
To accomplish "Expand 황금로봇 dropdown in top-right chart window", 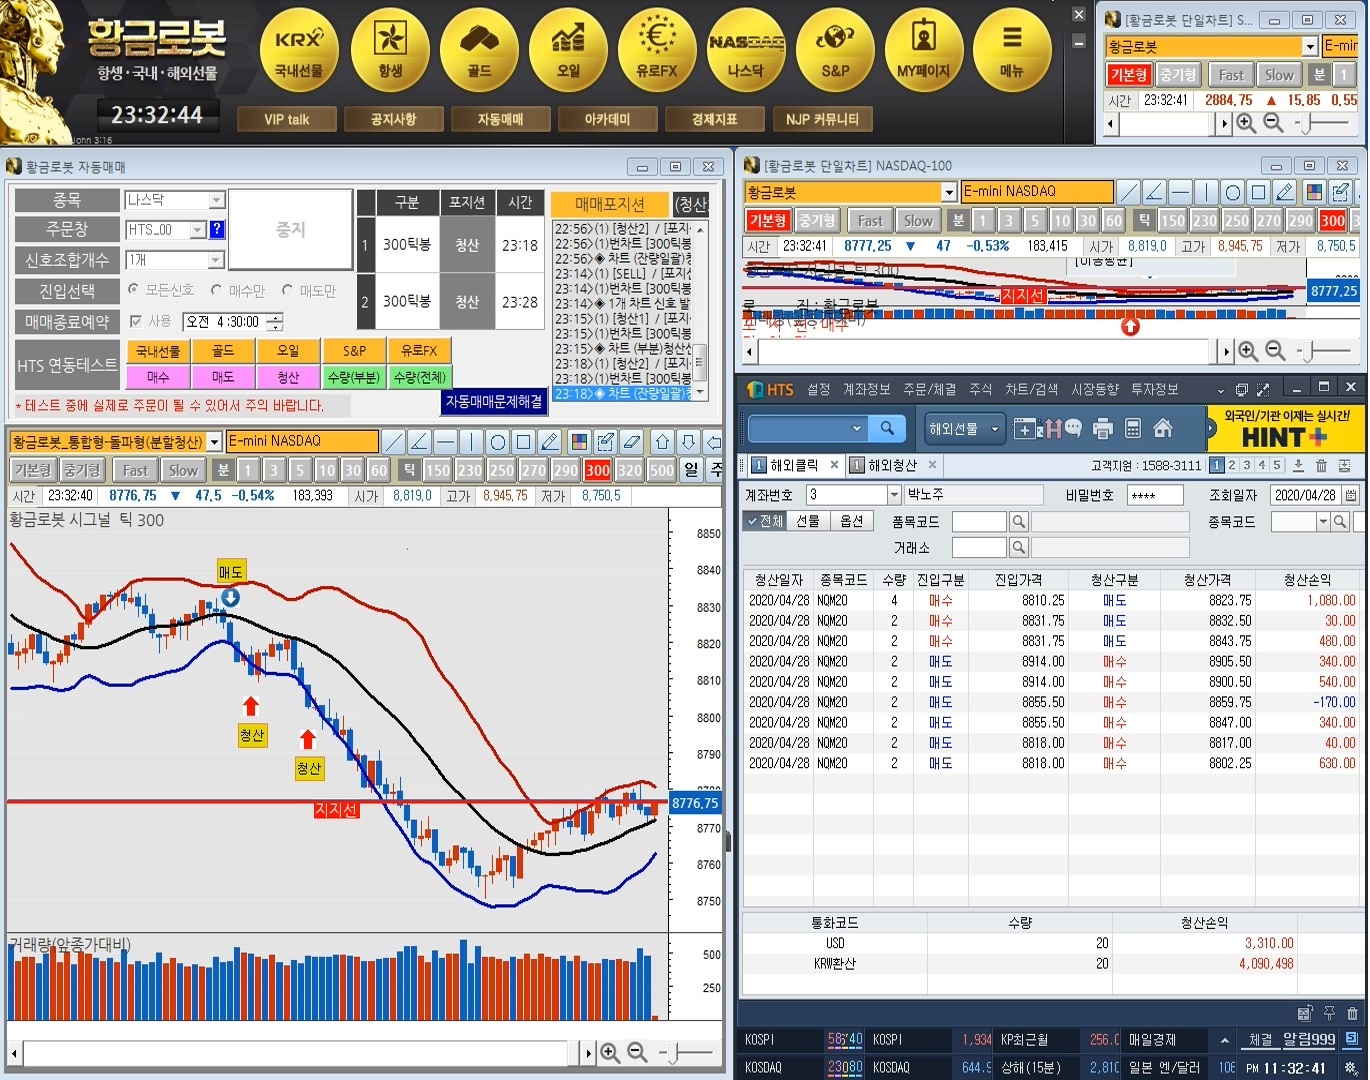I will coord(1310,46).
